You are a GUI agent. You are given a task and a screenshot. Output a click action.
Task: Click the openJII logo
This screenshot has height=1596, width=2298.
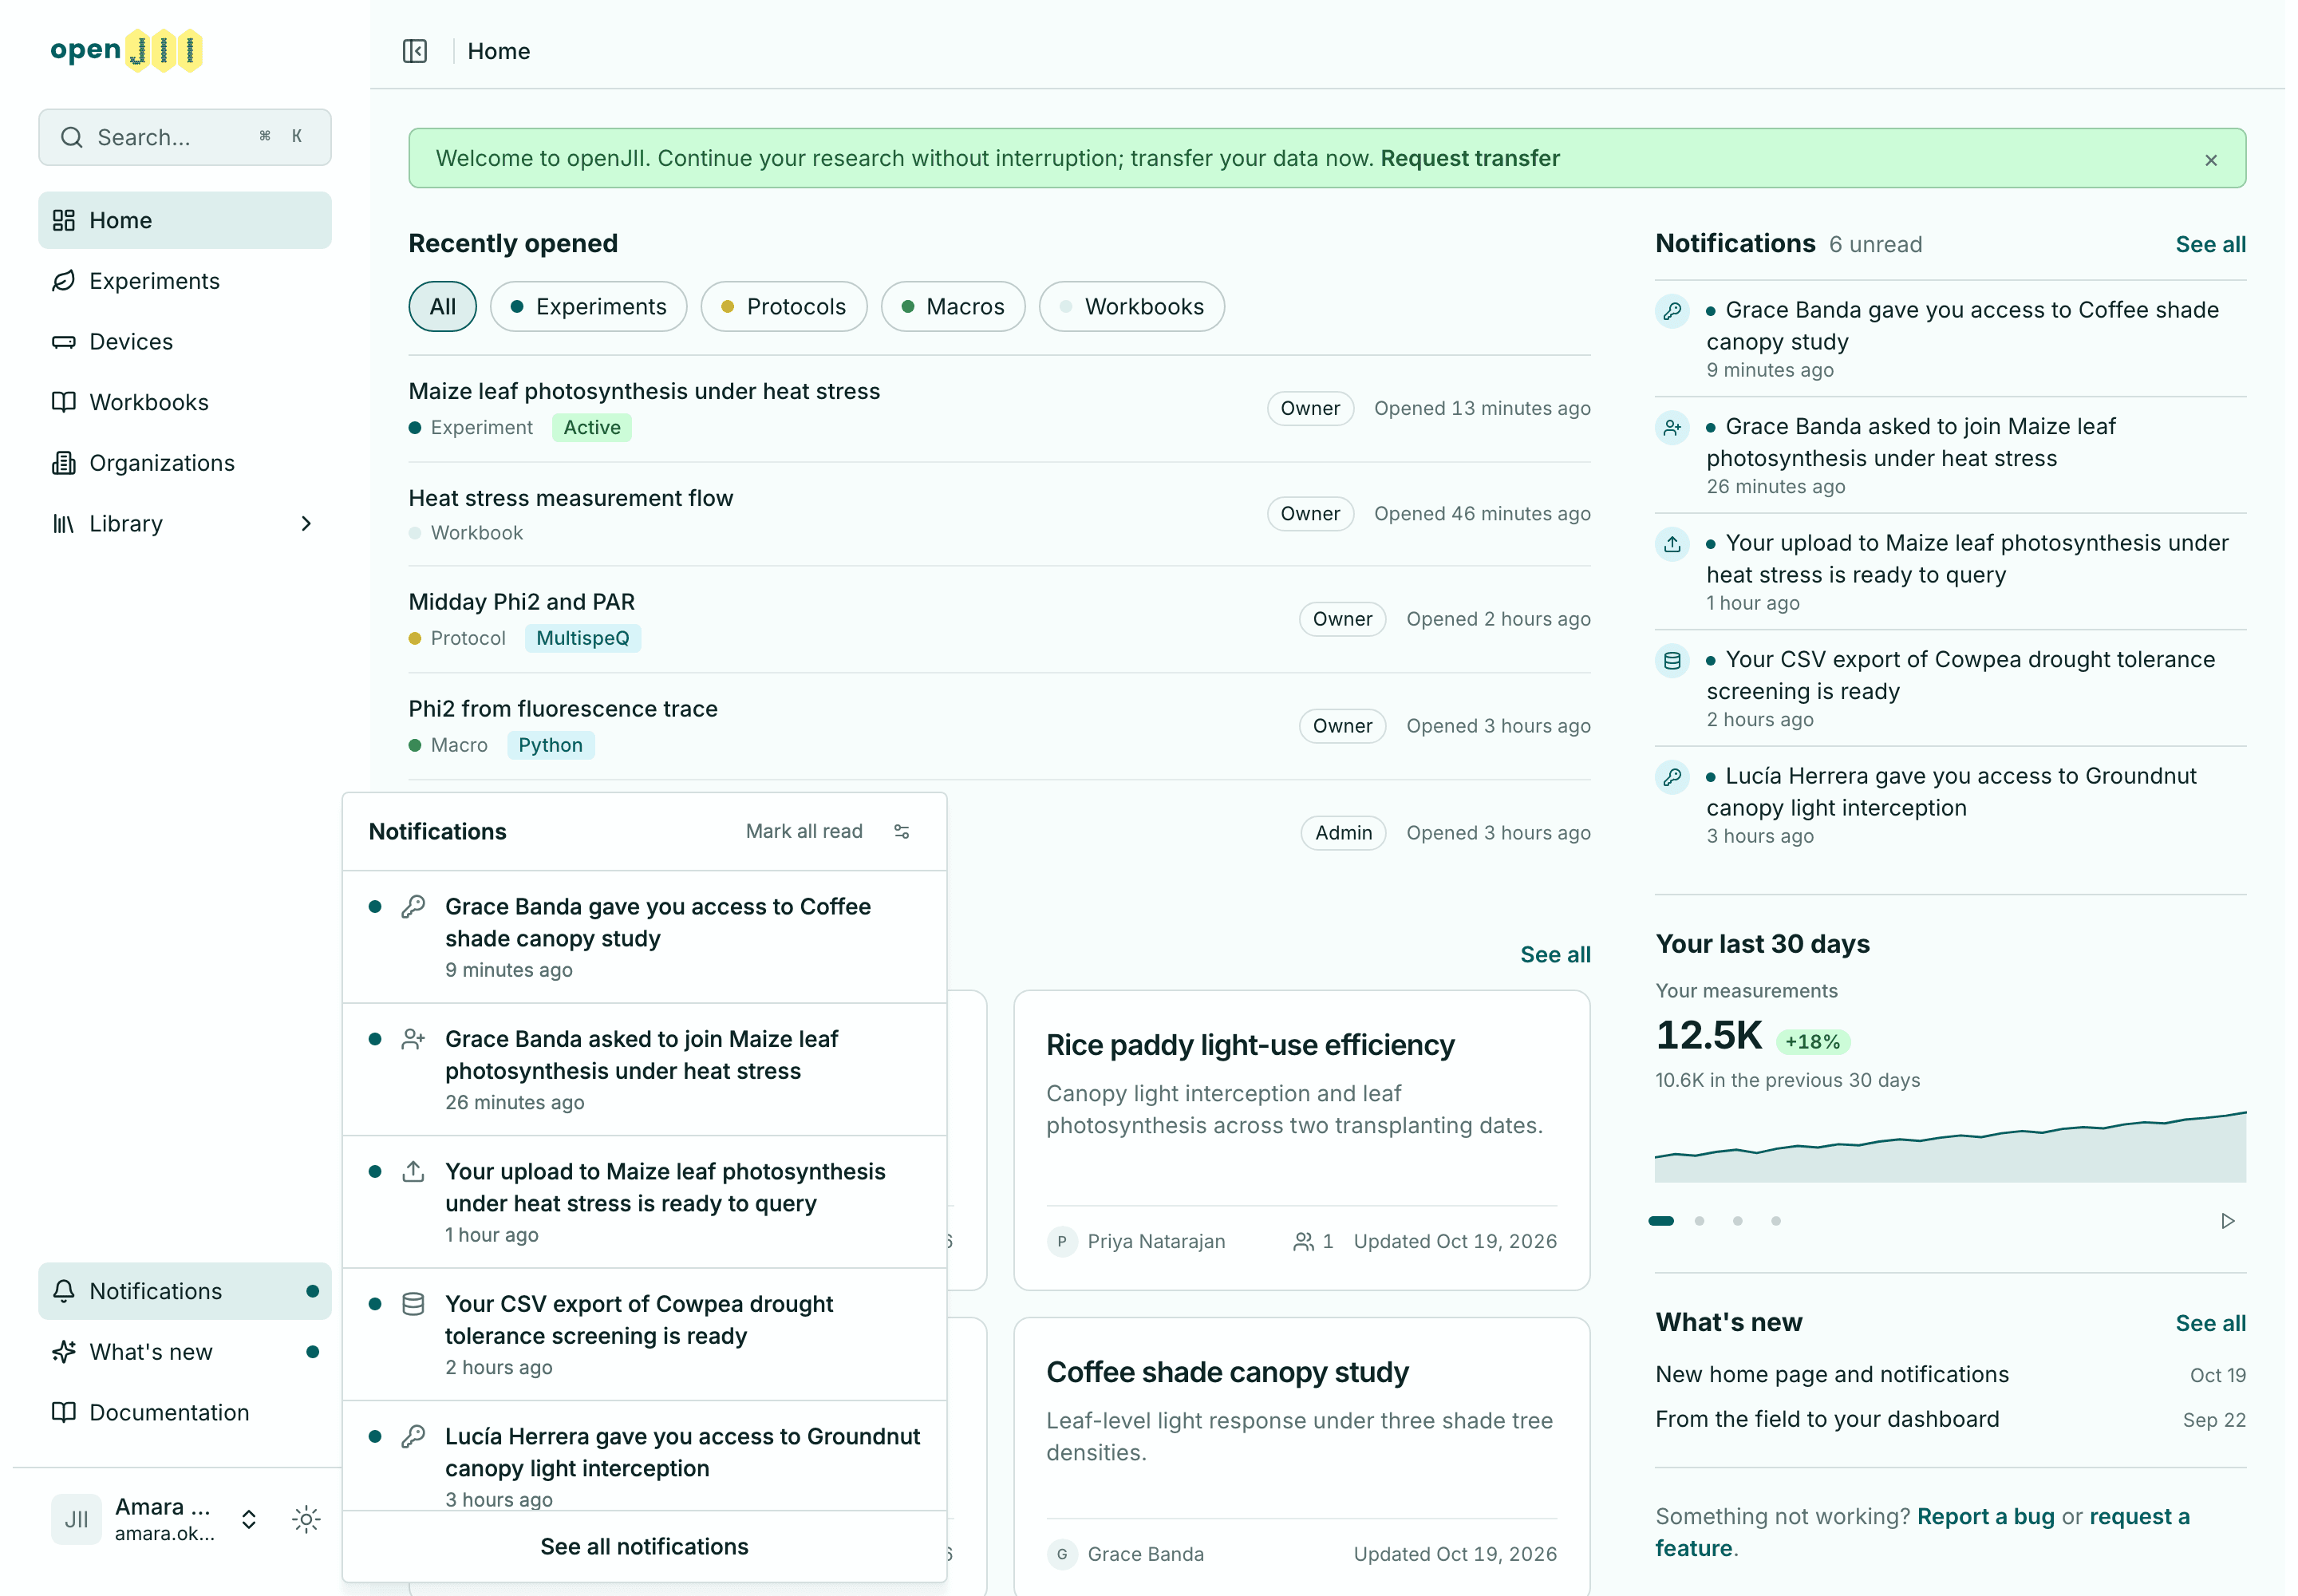click(127, 50)
